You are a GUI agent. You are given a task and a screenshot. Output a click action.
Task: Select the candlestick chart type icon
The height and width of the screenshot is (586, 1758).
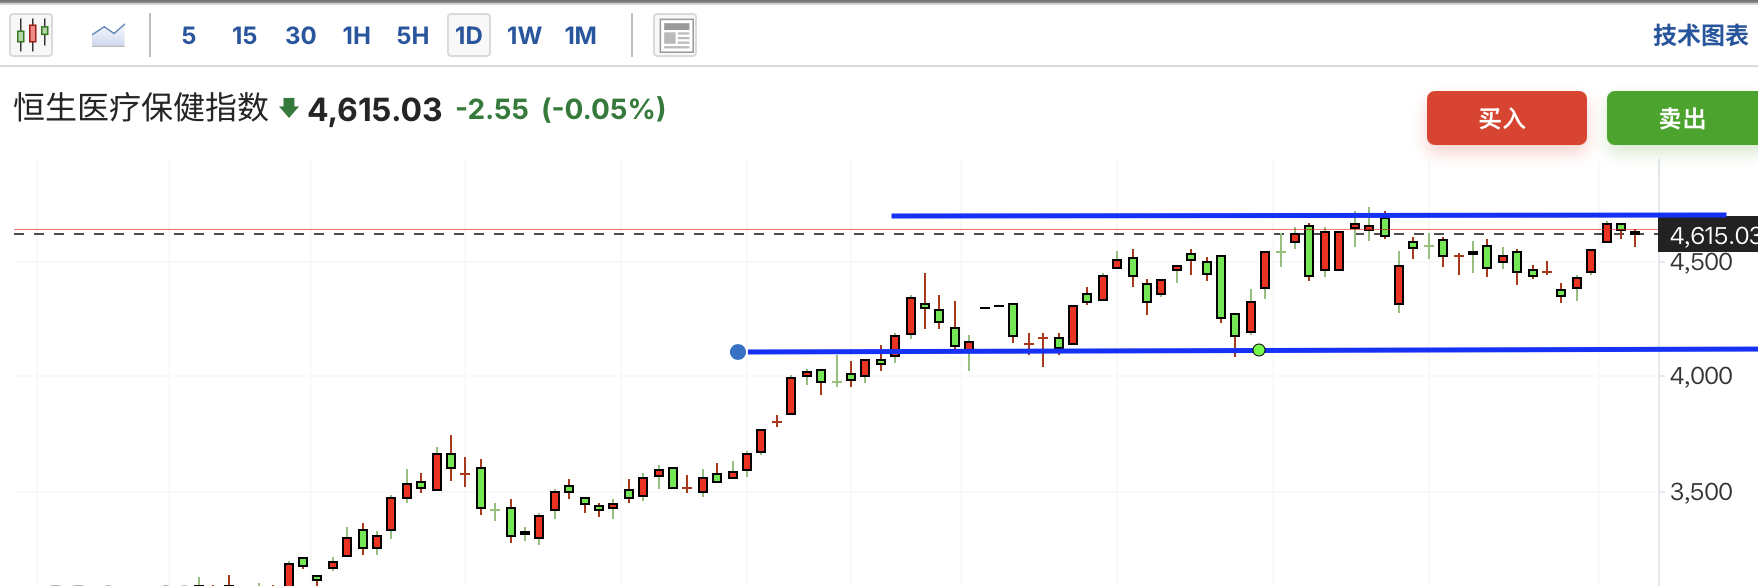coord(32,35)
